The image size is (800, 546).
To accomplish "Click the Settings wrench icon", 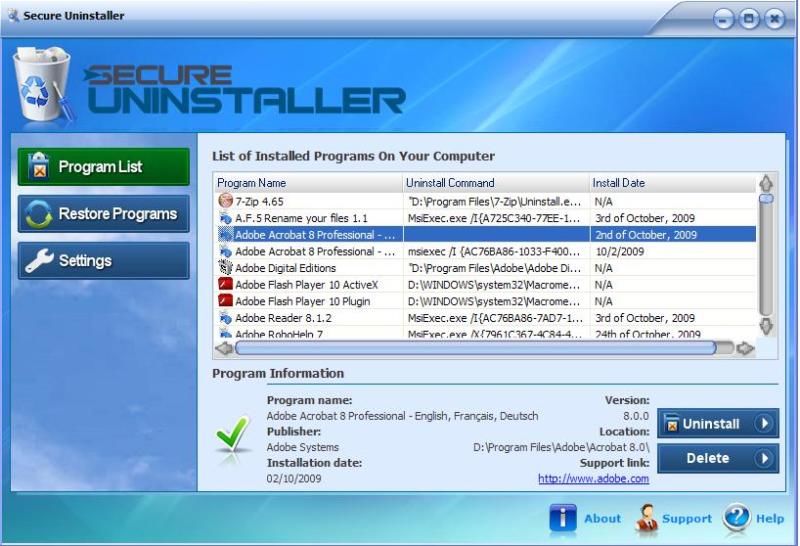I will click(39, 261).
